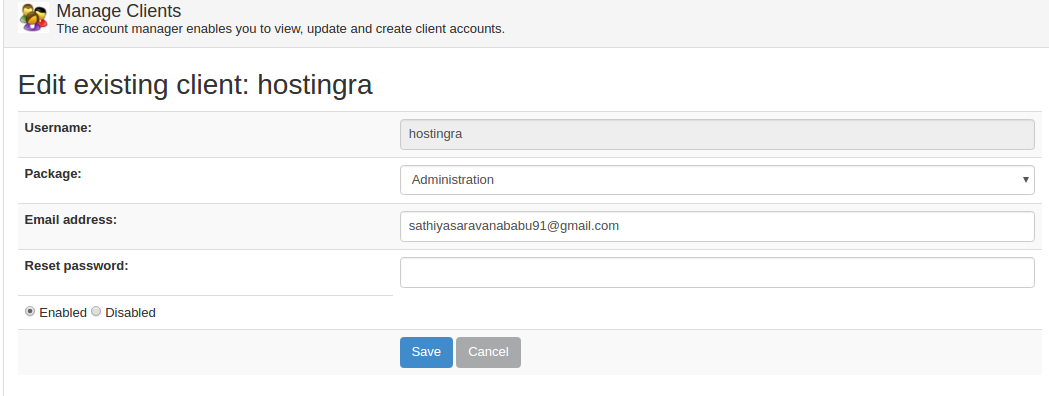Click the Manage Clients heading text
Screen dimensions: 1049x396
(118, 11)
